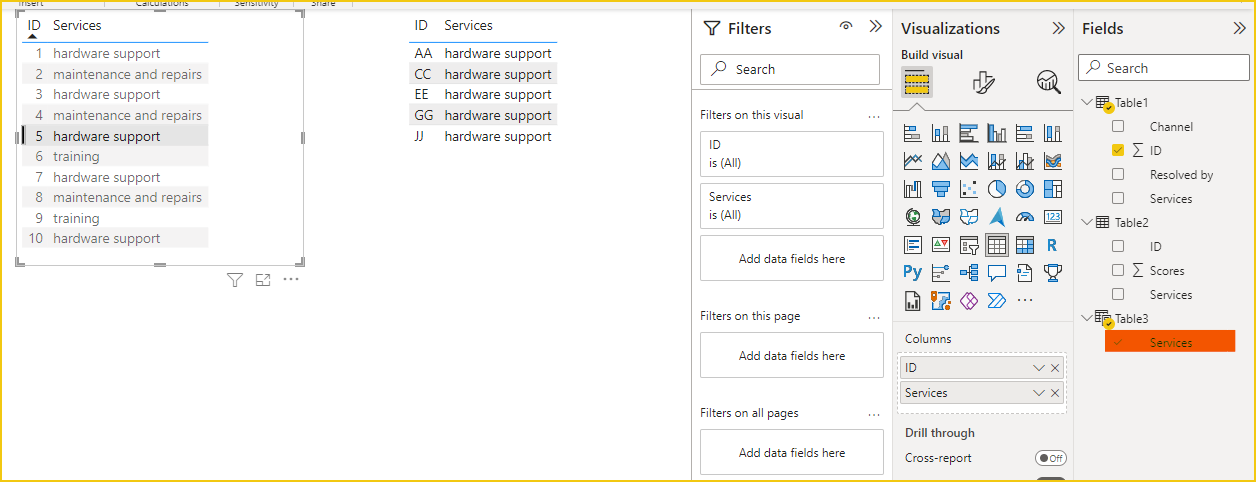Click focus mode icon under table visual
This screenshot has width=1256, height=482.
pos(263,280)
